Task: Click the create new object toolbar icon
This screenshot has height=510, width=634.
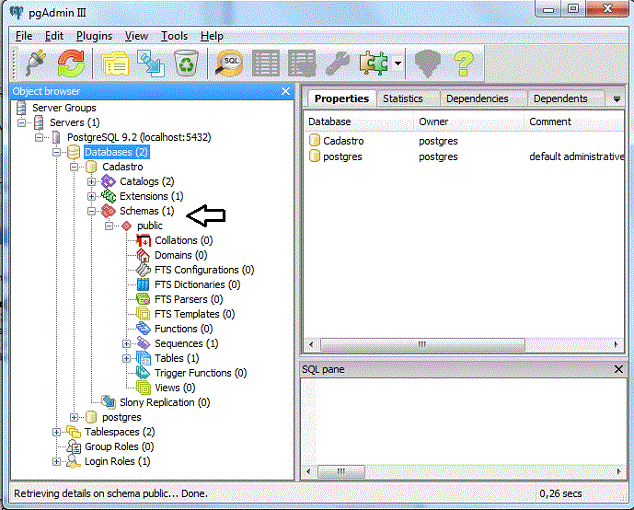Action: [150, 63]
